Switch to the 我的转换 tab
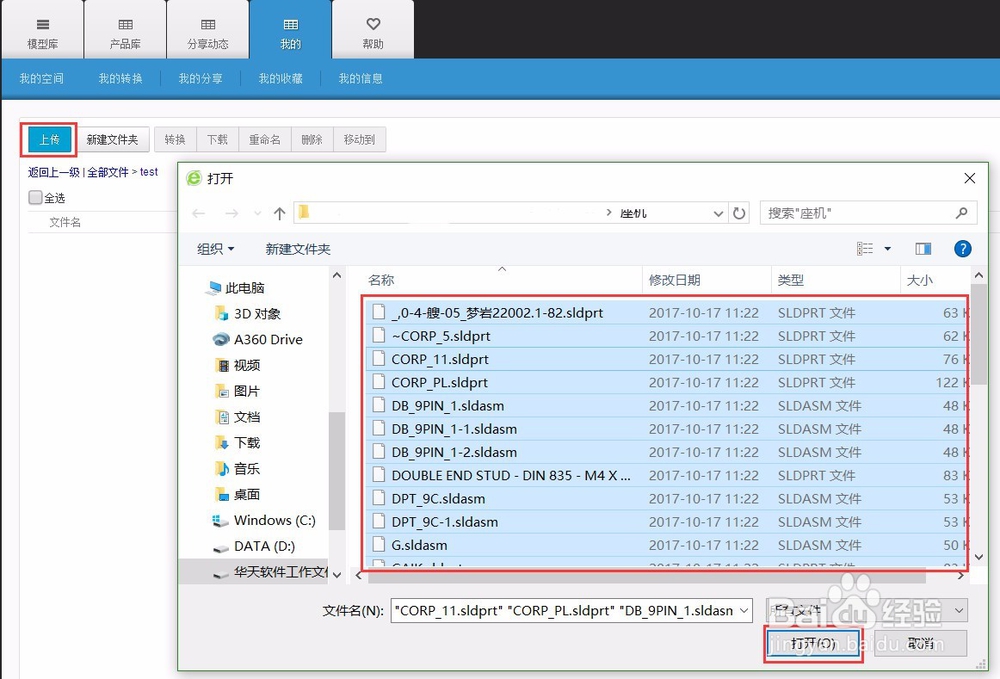The height and width of the screenshot is (679, 1000). pyautogui.click(x=120, y=78)
